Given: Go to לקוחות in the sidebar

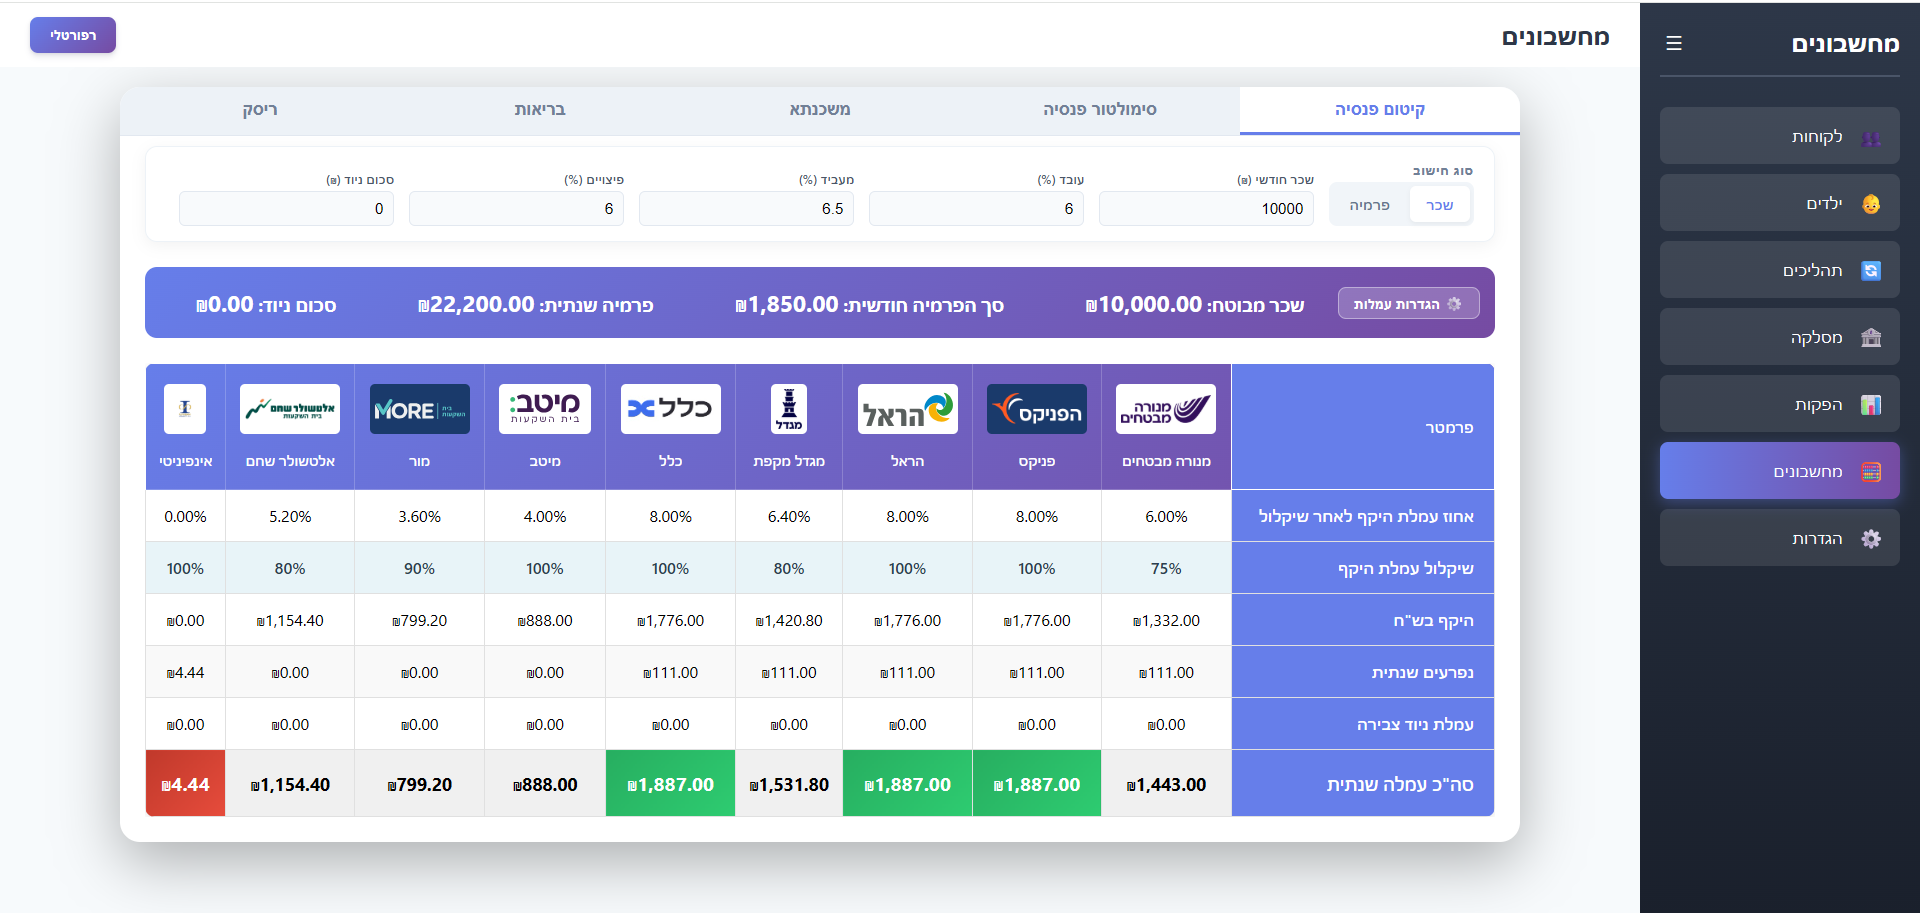Looking at the screenshot, I should click(1780, 136).
